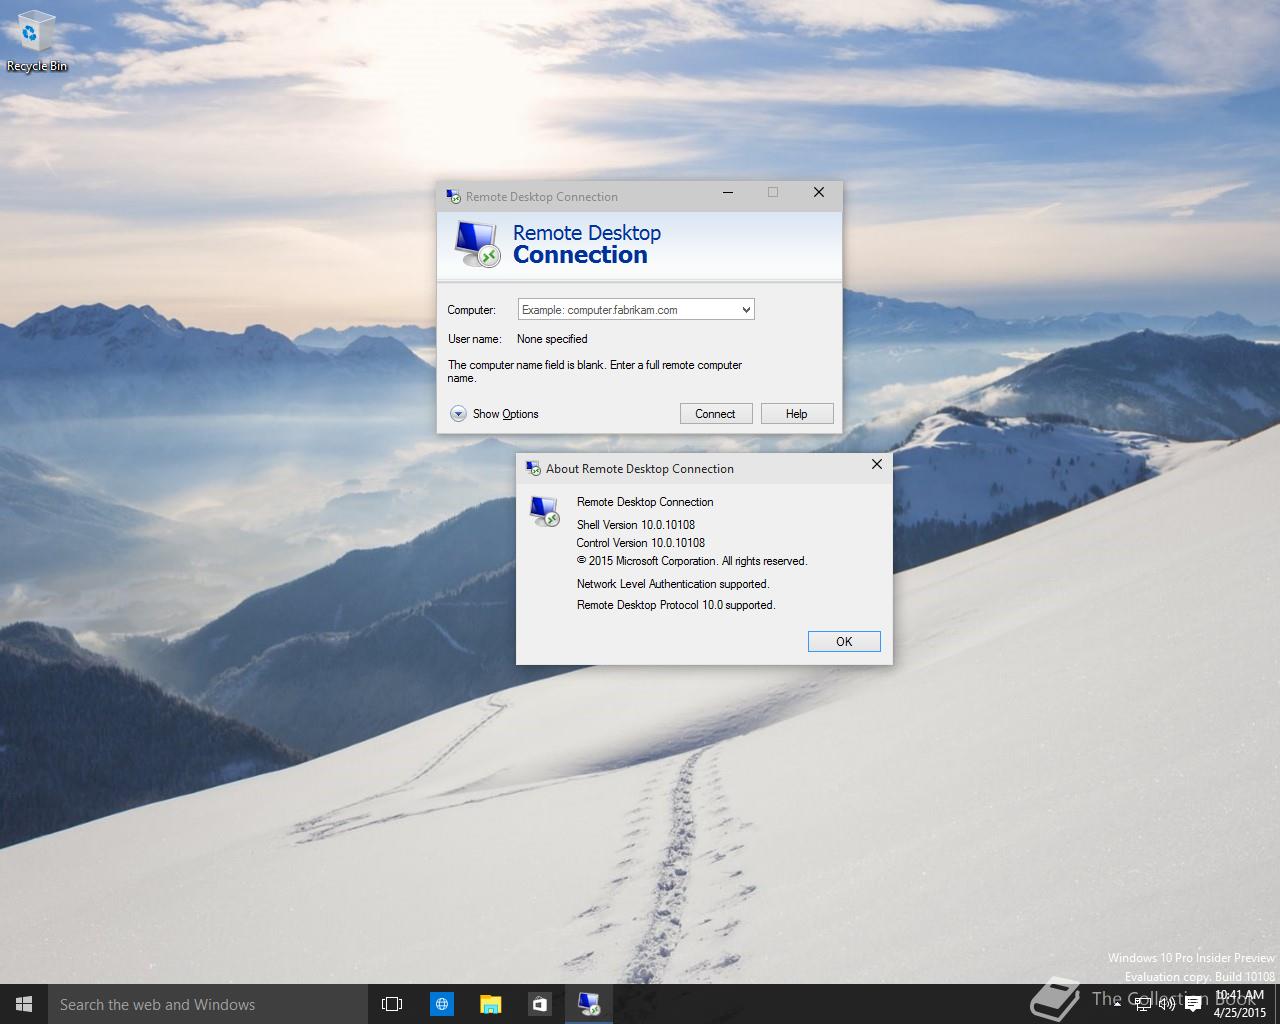Open the taskbar clock and date
The width and height of the screenshot is (1280, 1024).
(x=1240, y=1004)
